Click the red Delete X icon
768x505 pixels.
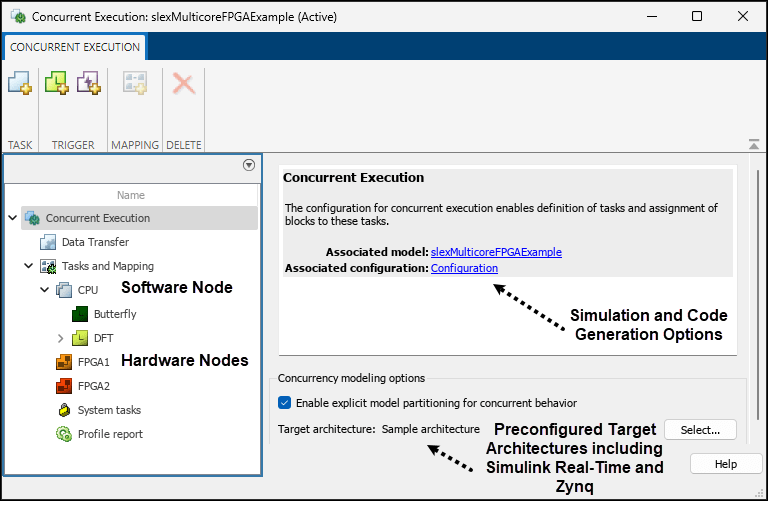pos(184,85)
